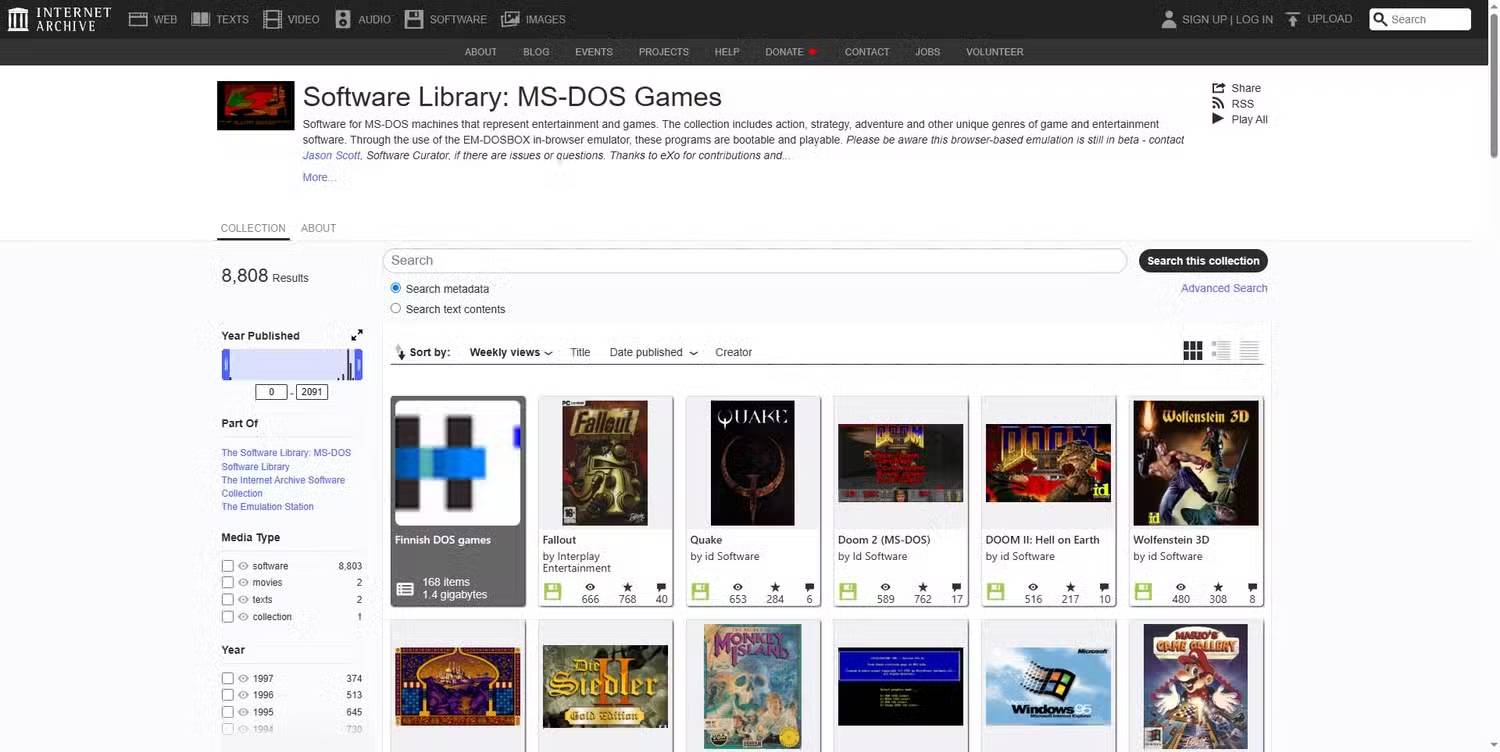The width and height of the screenshot is (1500, 752).
Task: Click the collection search input field
Action: click(755, 261)
